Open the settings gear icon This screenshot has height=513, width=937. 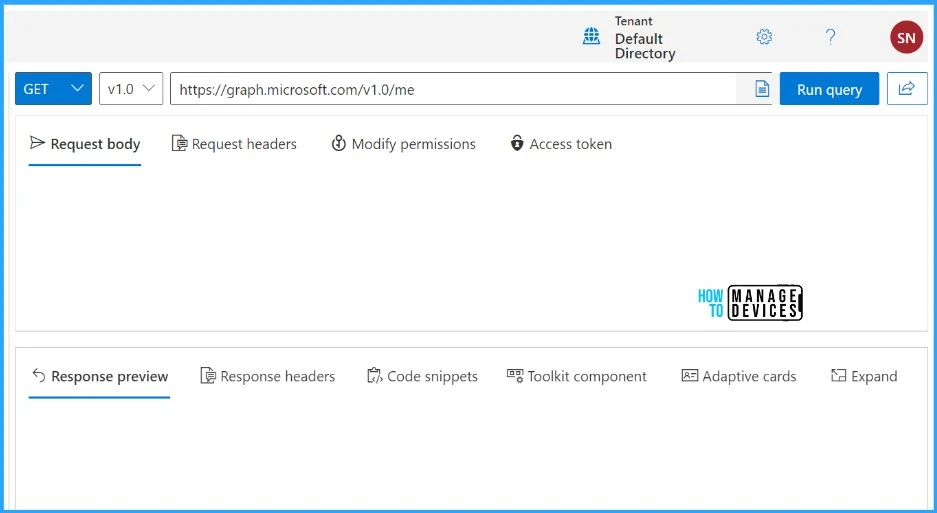[764, 37]
